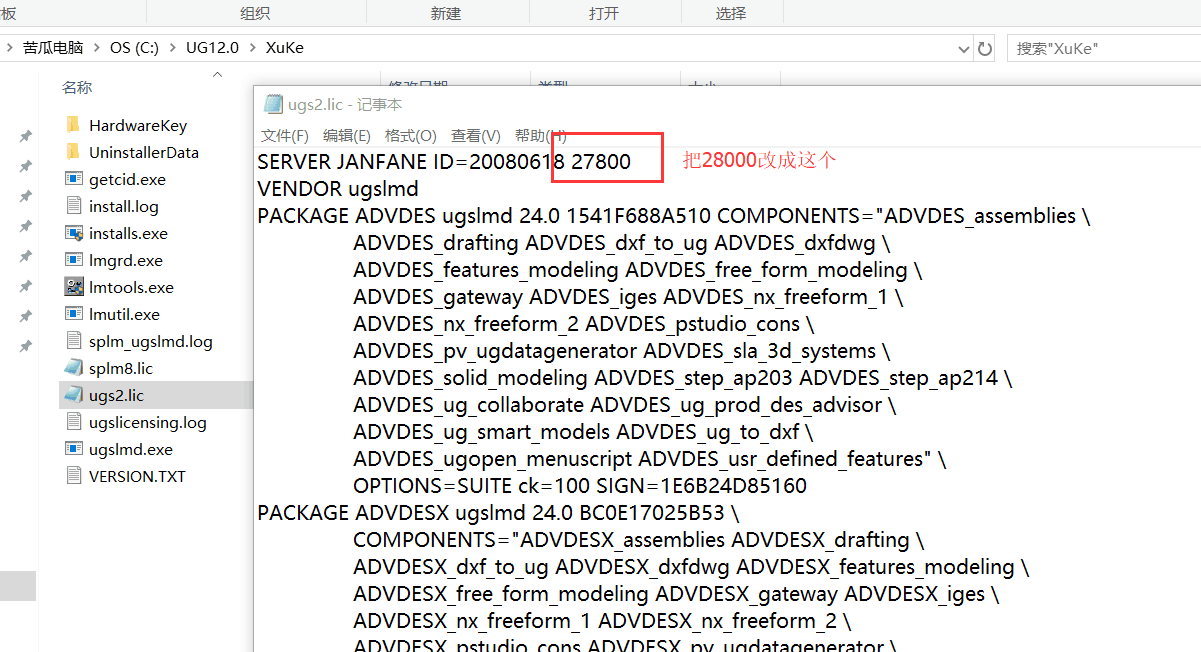
Task: Open the 查看(V) menu in Notepad
Action: pyautogui.click(x=471, y=135)
